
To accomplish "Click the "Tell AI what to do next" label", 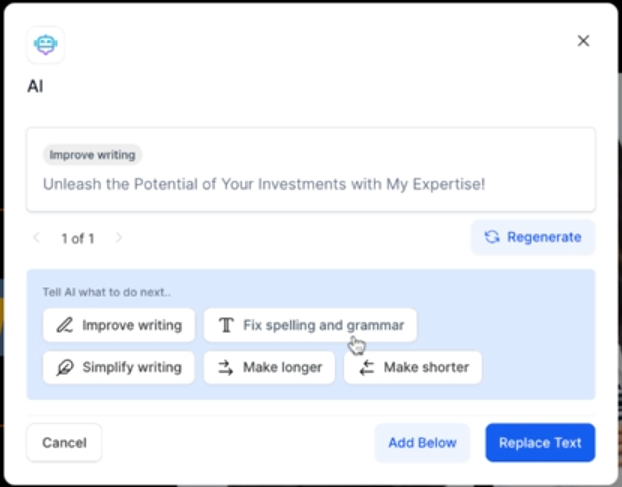I will pos(107,293).
